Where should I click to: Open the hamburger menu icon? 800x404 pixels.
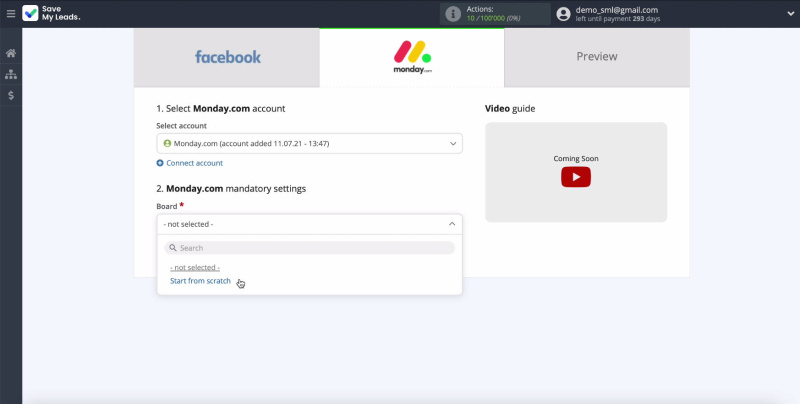(x=11, y=14)
